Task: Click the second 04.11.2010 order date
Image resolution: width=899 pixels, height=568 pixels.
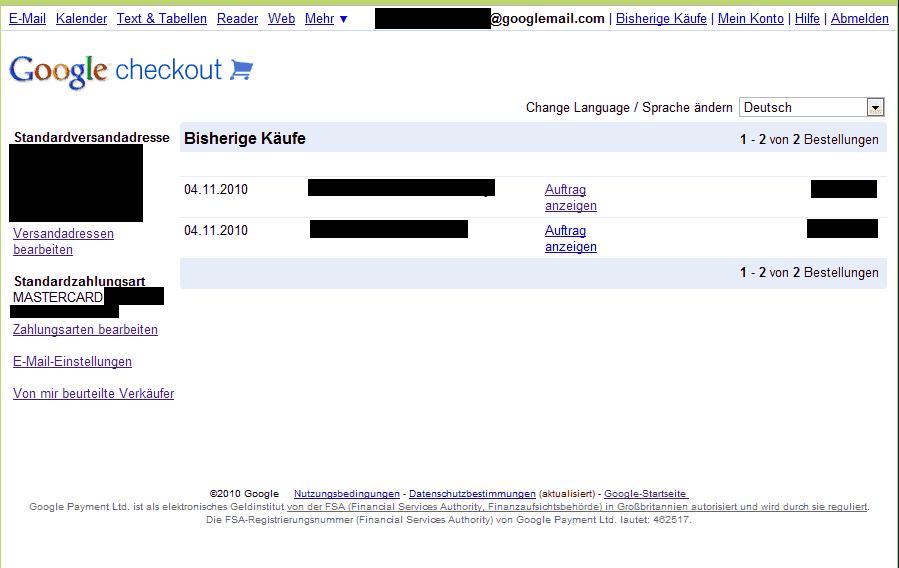Action: 216,231
